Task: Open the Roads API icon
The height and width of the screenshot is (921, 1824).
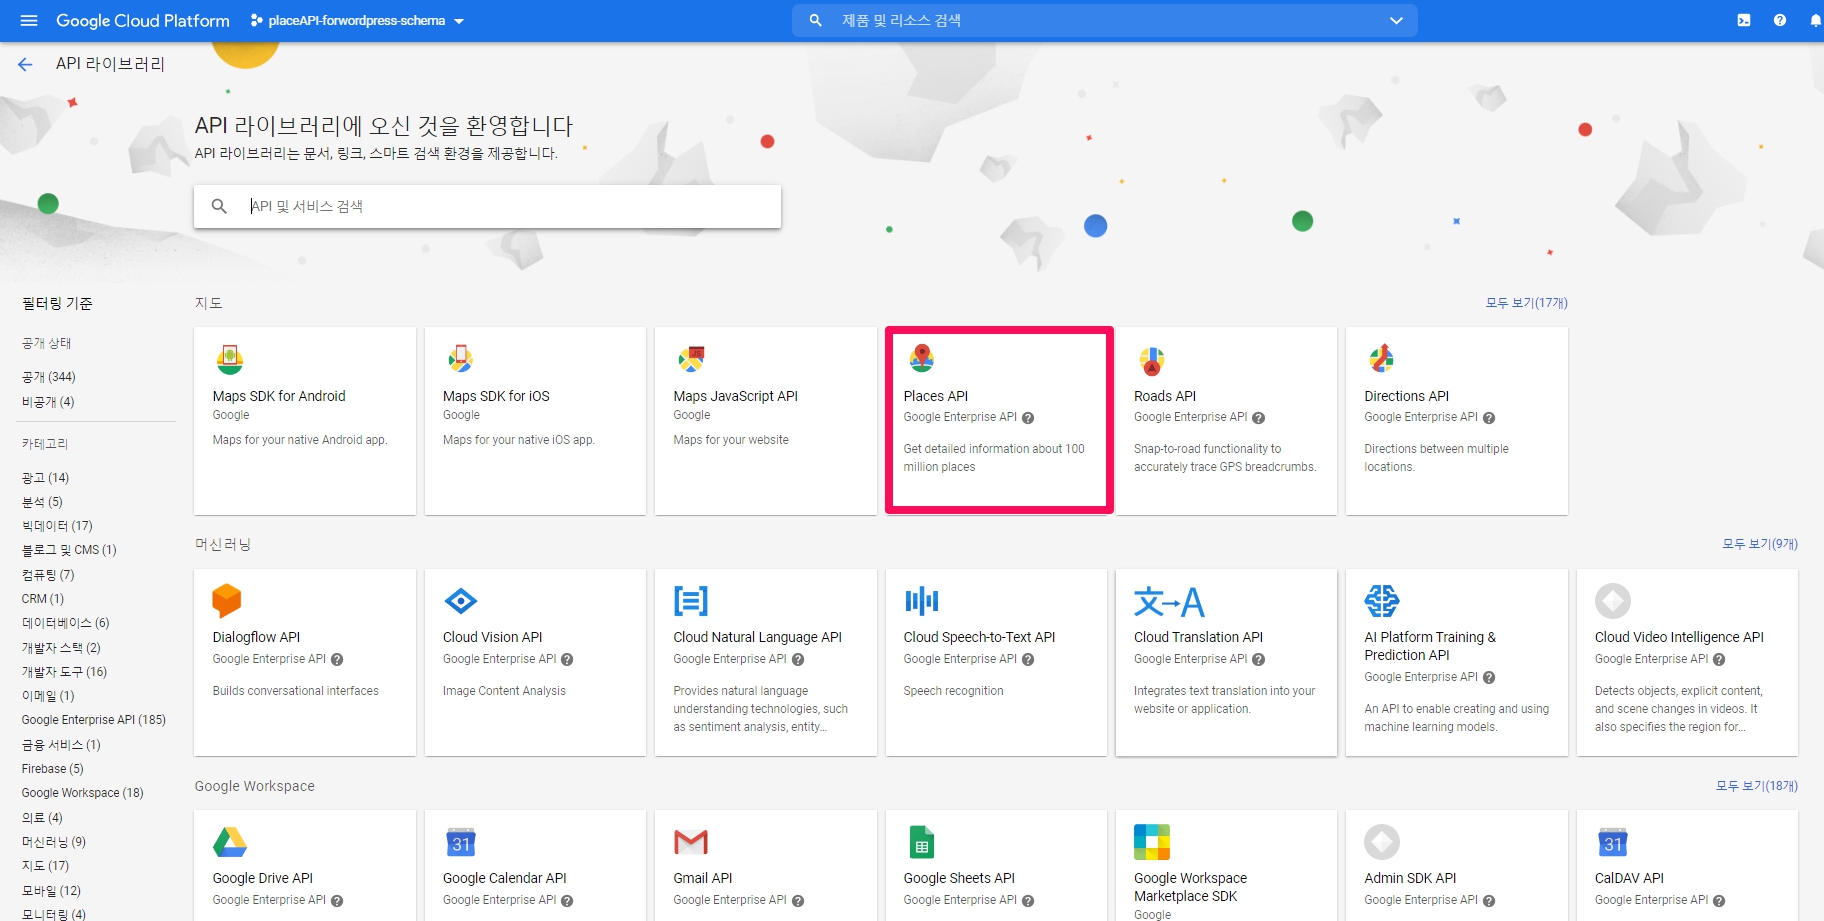Action: point(1152,359)
